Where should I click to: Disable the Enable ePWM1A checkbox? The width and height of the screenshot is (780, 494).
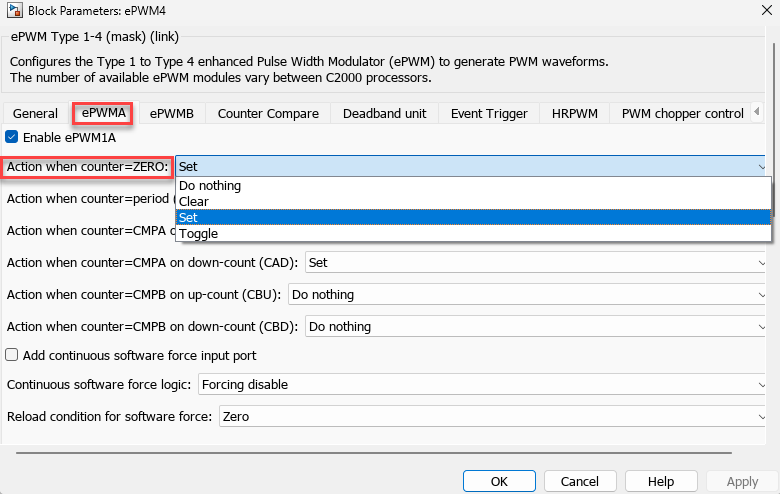12,137
